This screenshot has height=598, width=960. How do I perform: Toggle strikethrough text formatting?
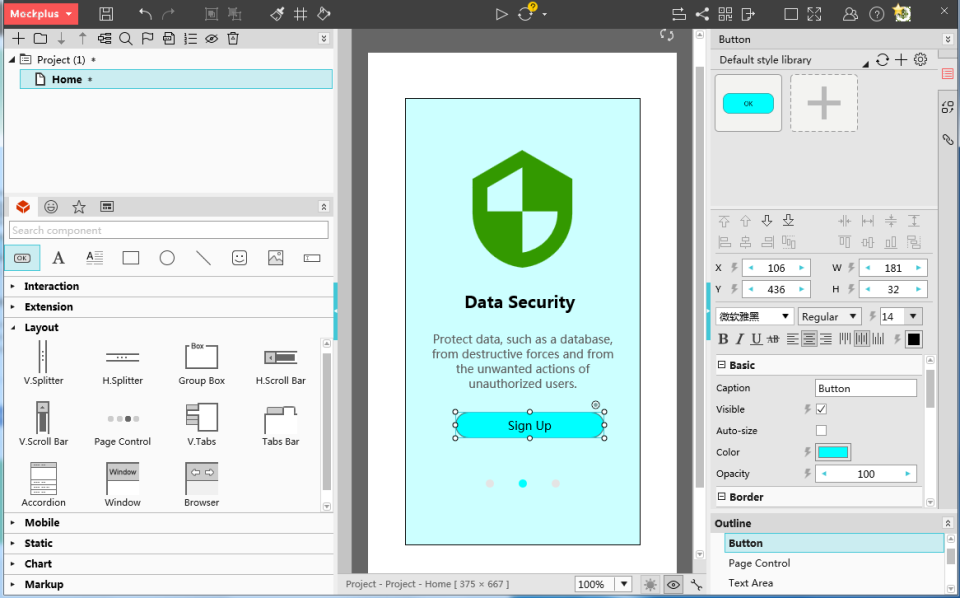773,339
